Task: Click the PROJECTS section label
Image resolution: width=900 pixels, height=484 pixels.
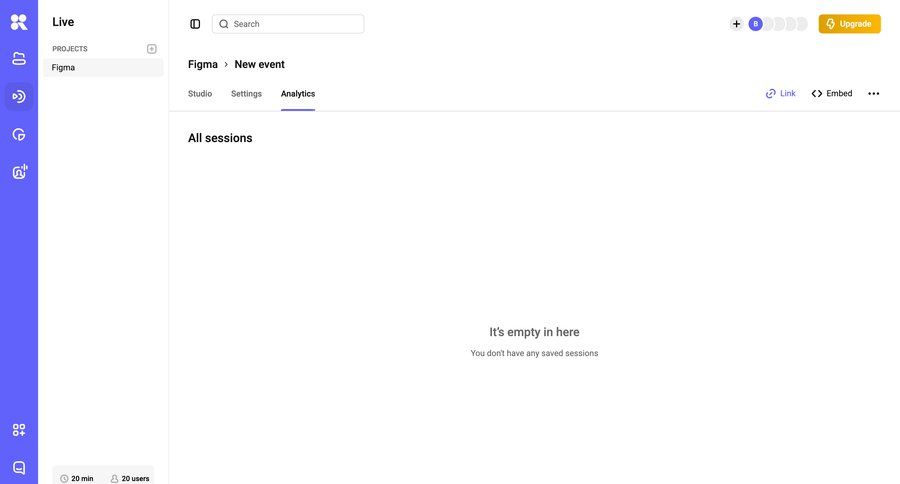Action: pyautogui.click(x=70, y=49)
